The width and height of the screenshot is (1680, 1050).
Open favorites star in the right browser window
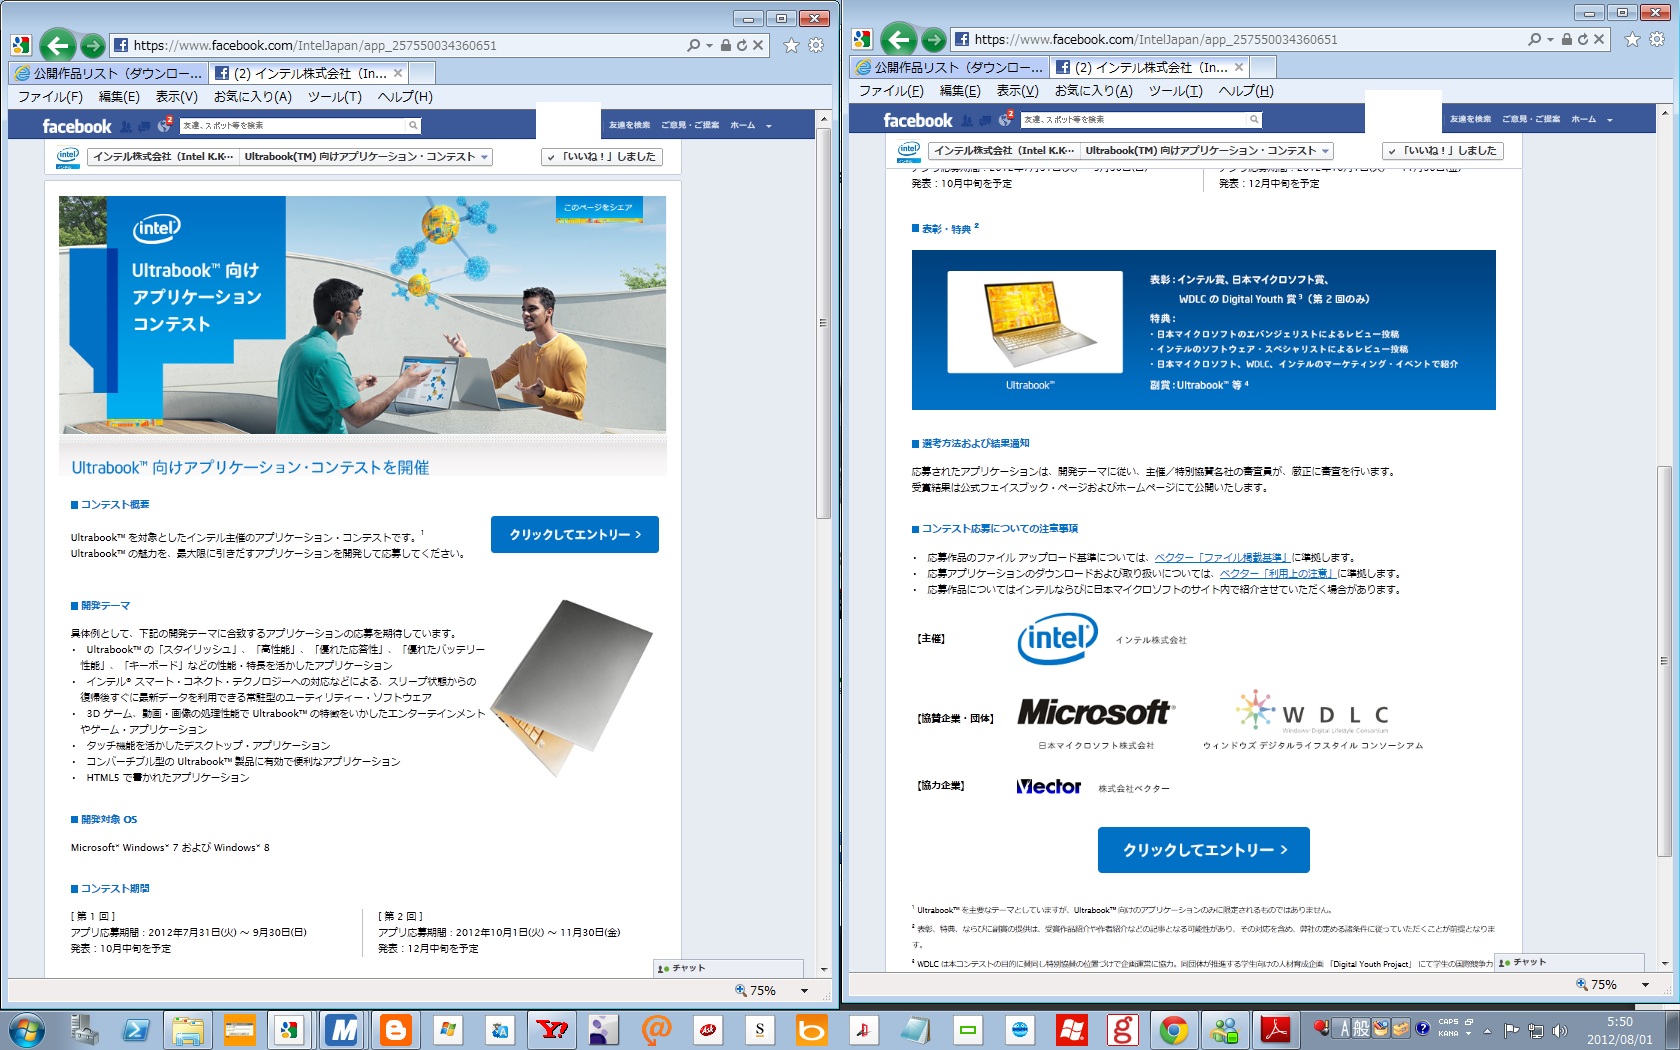point(1632,39)
